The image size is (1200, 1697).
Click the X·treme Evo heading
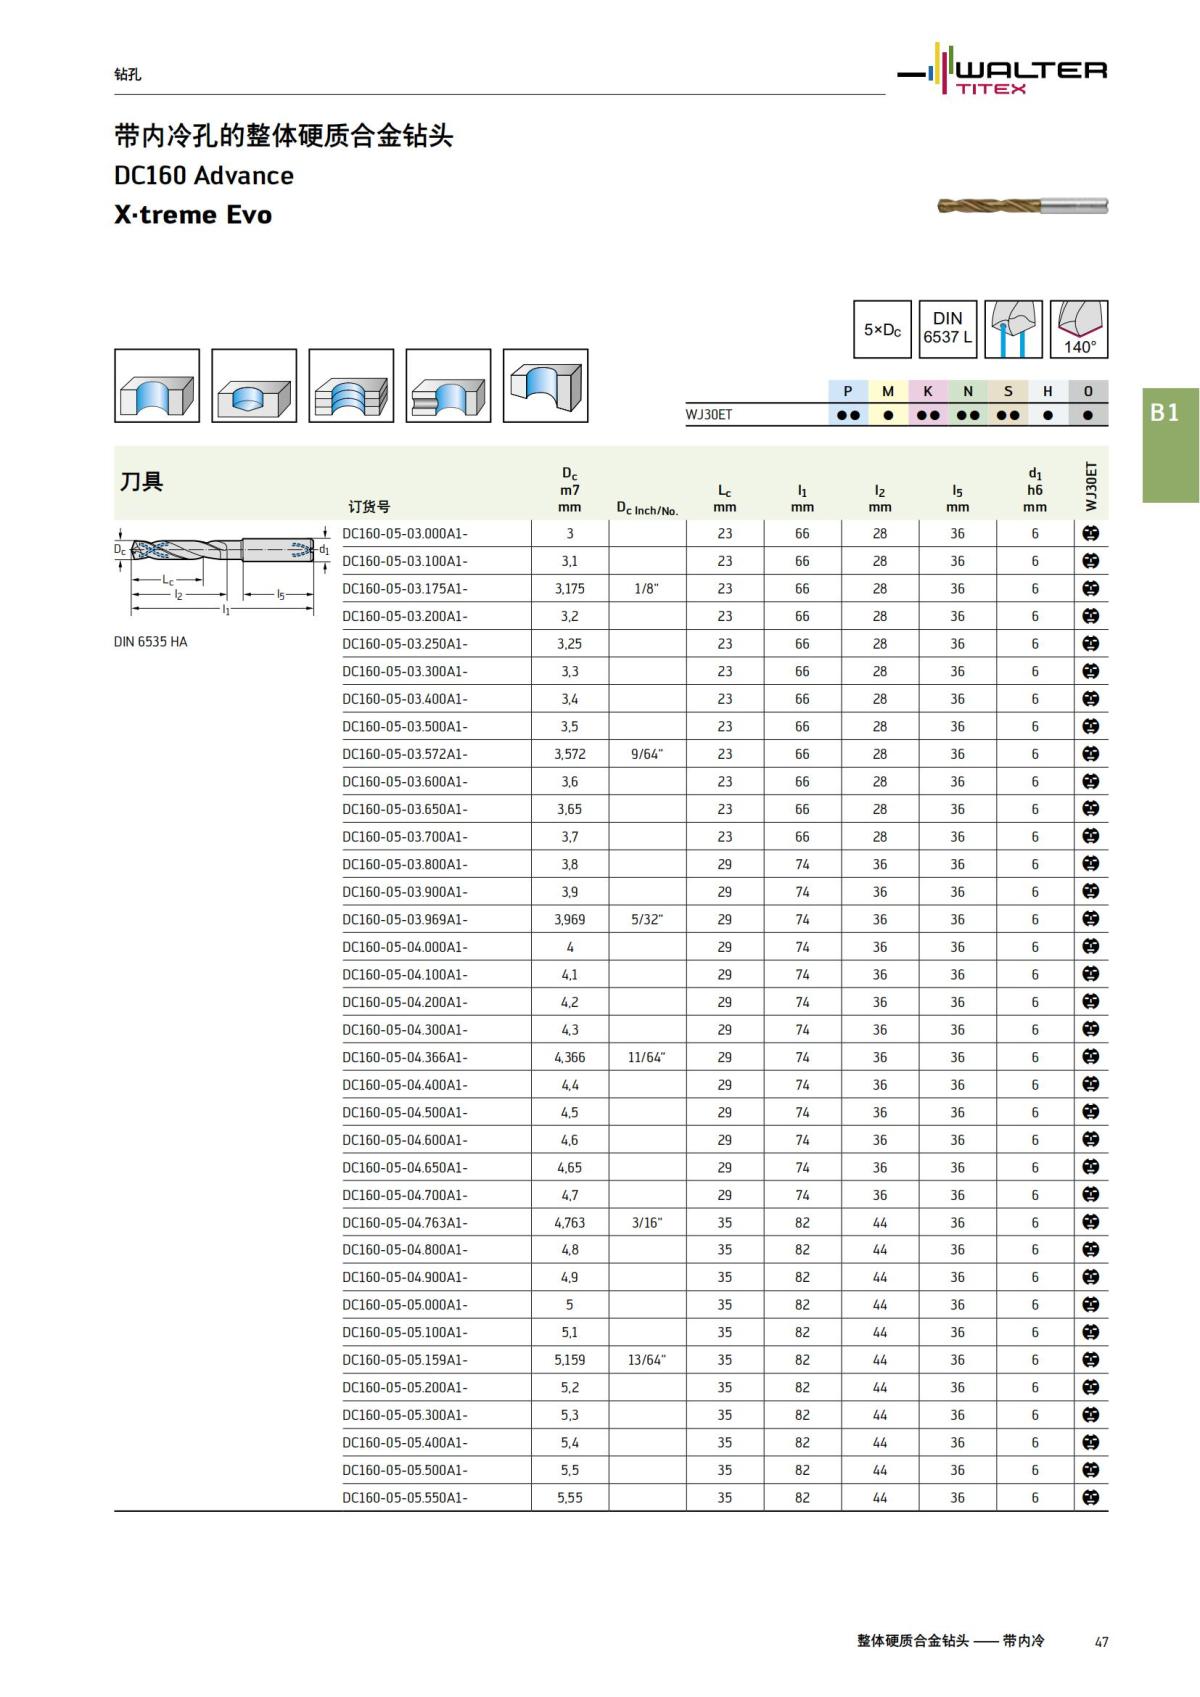193,215
